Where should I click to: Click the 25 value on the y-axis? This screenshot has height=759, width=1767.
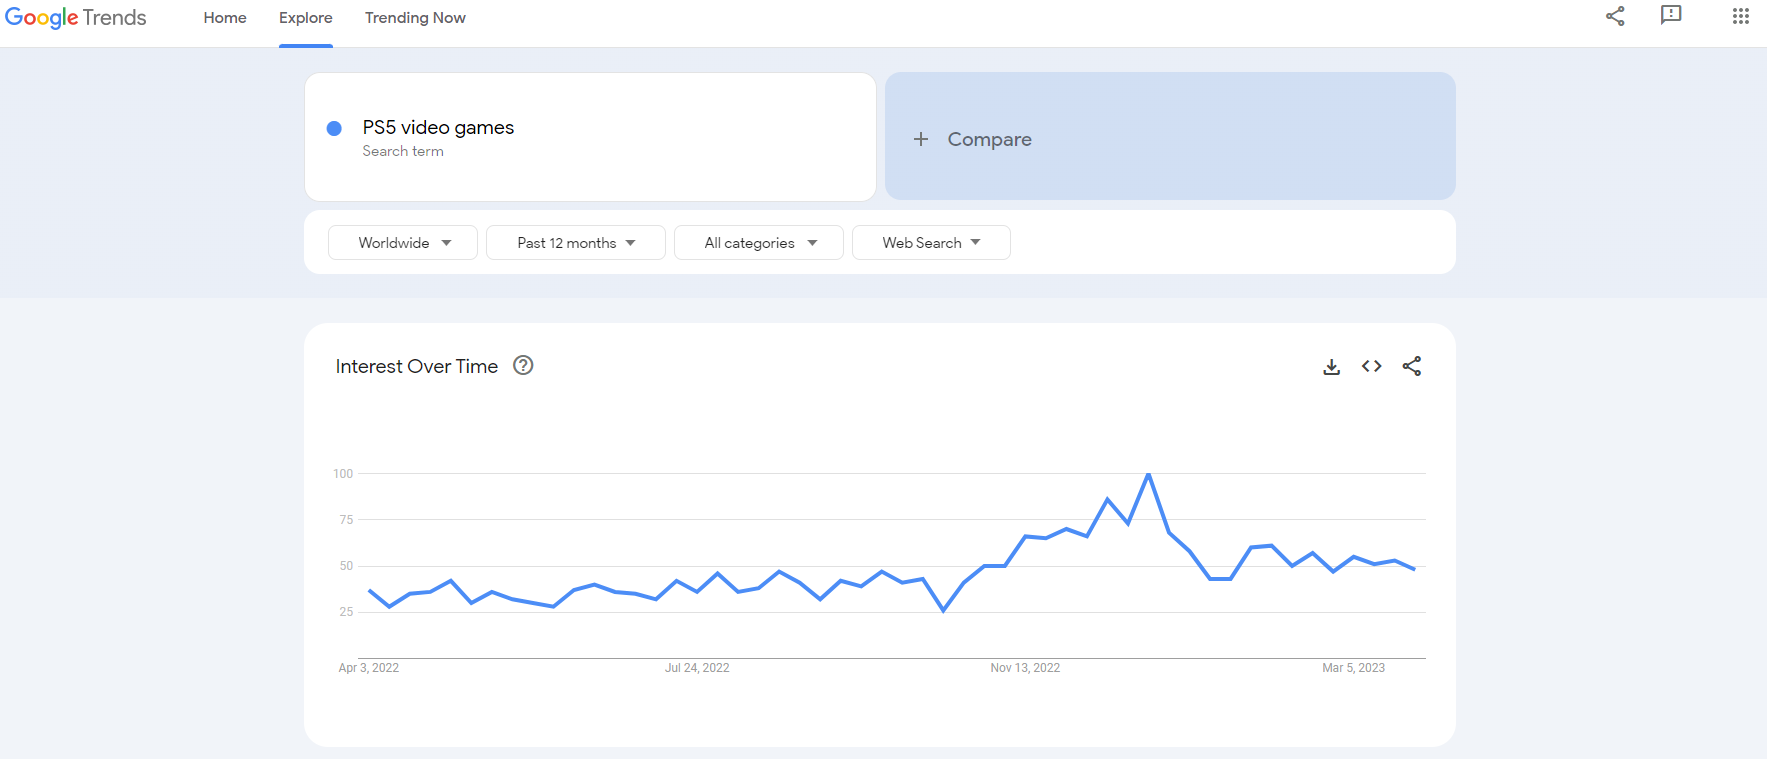pyautogui.click(x=346, y=612)
